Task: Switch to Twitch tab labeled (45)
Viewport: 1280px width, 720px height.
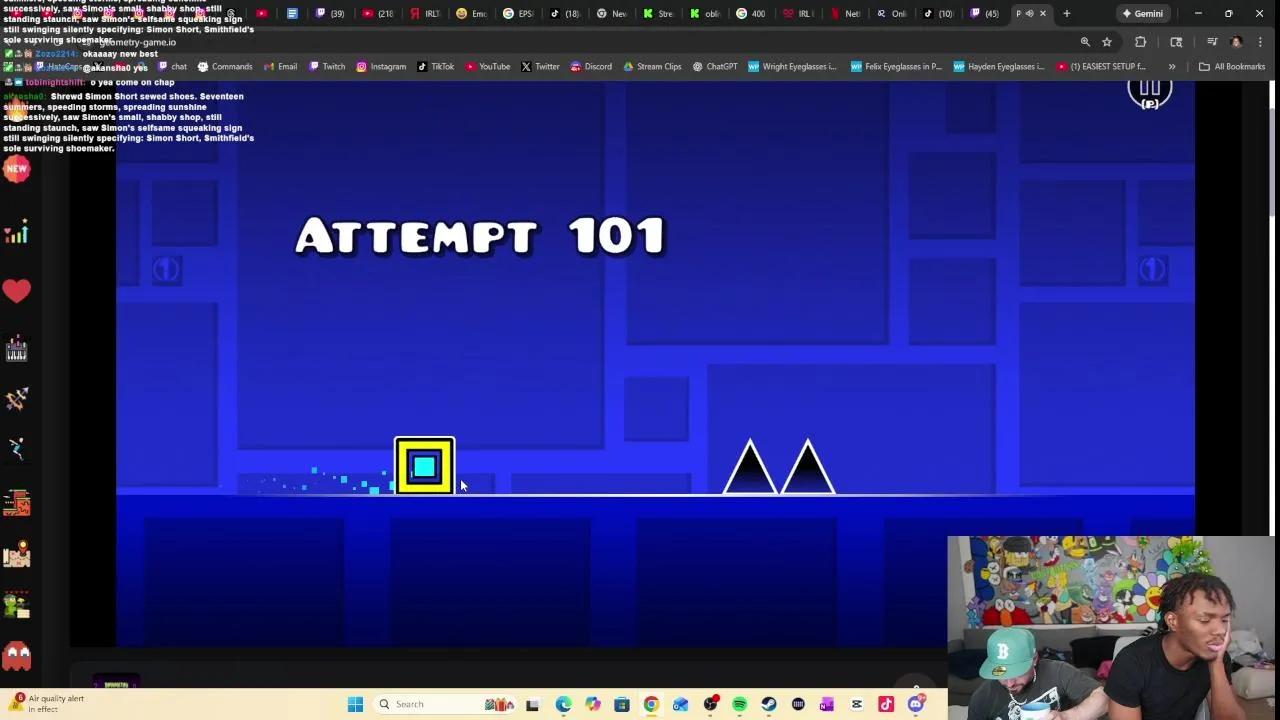Action: tap(985, 14)
